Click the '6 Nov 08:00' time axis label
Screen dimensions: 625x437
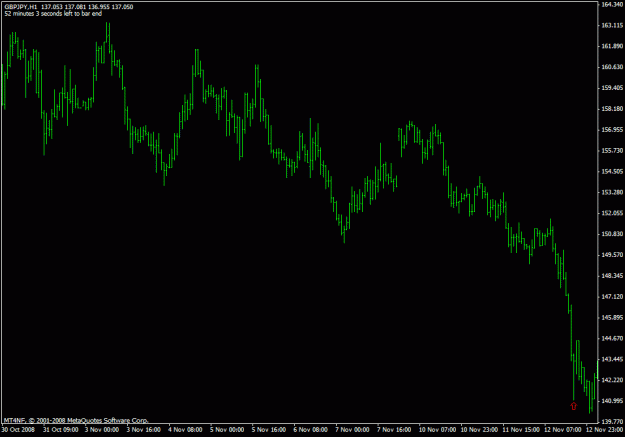(x=311, y=430)
